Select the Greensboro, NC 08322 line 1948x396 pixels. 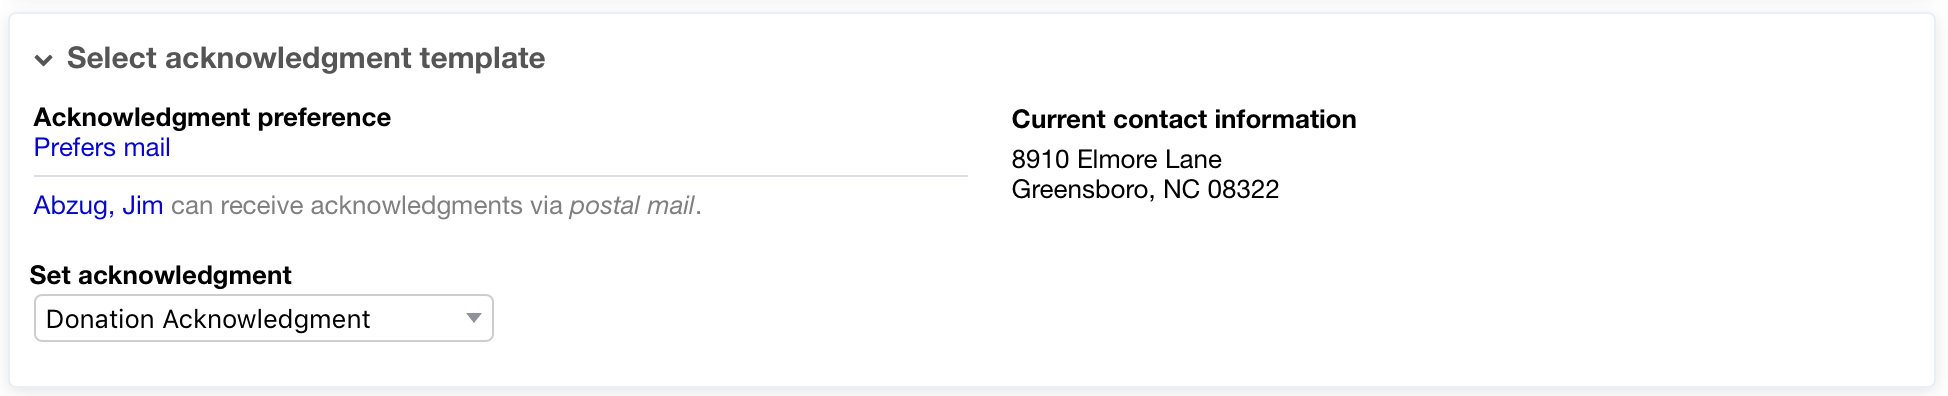[1145, 189]
